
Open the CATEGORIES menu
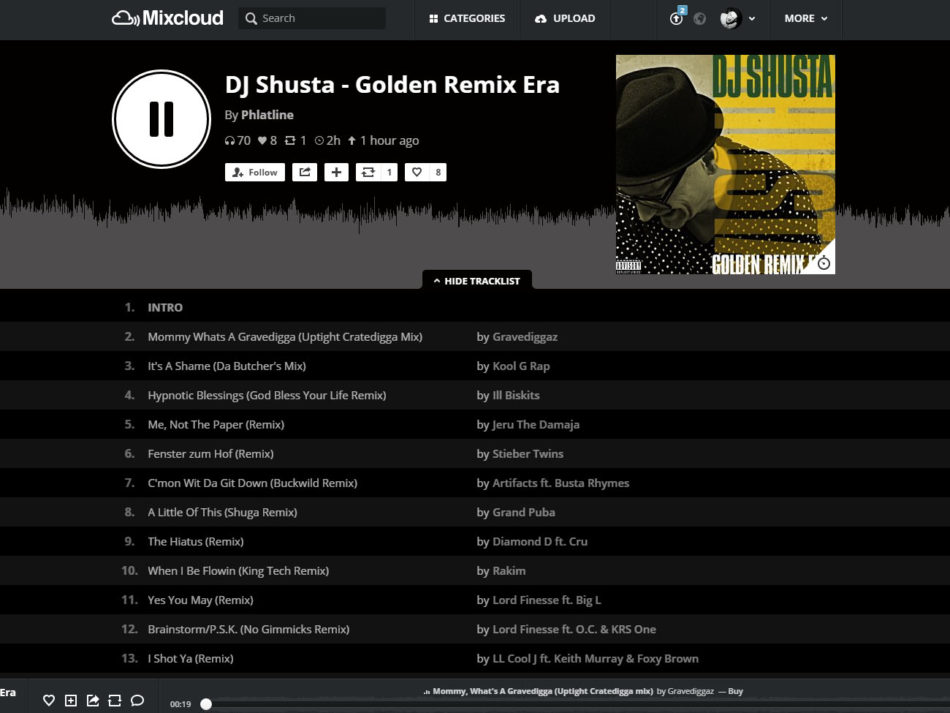[x=466, y=18]
